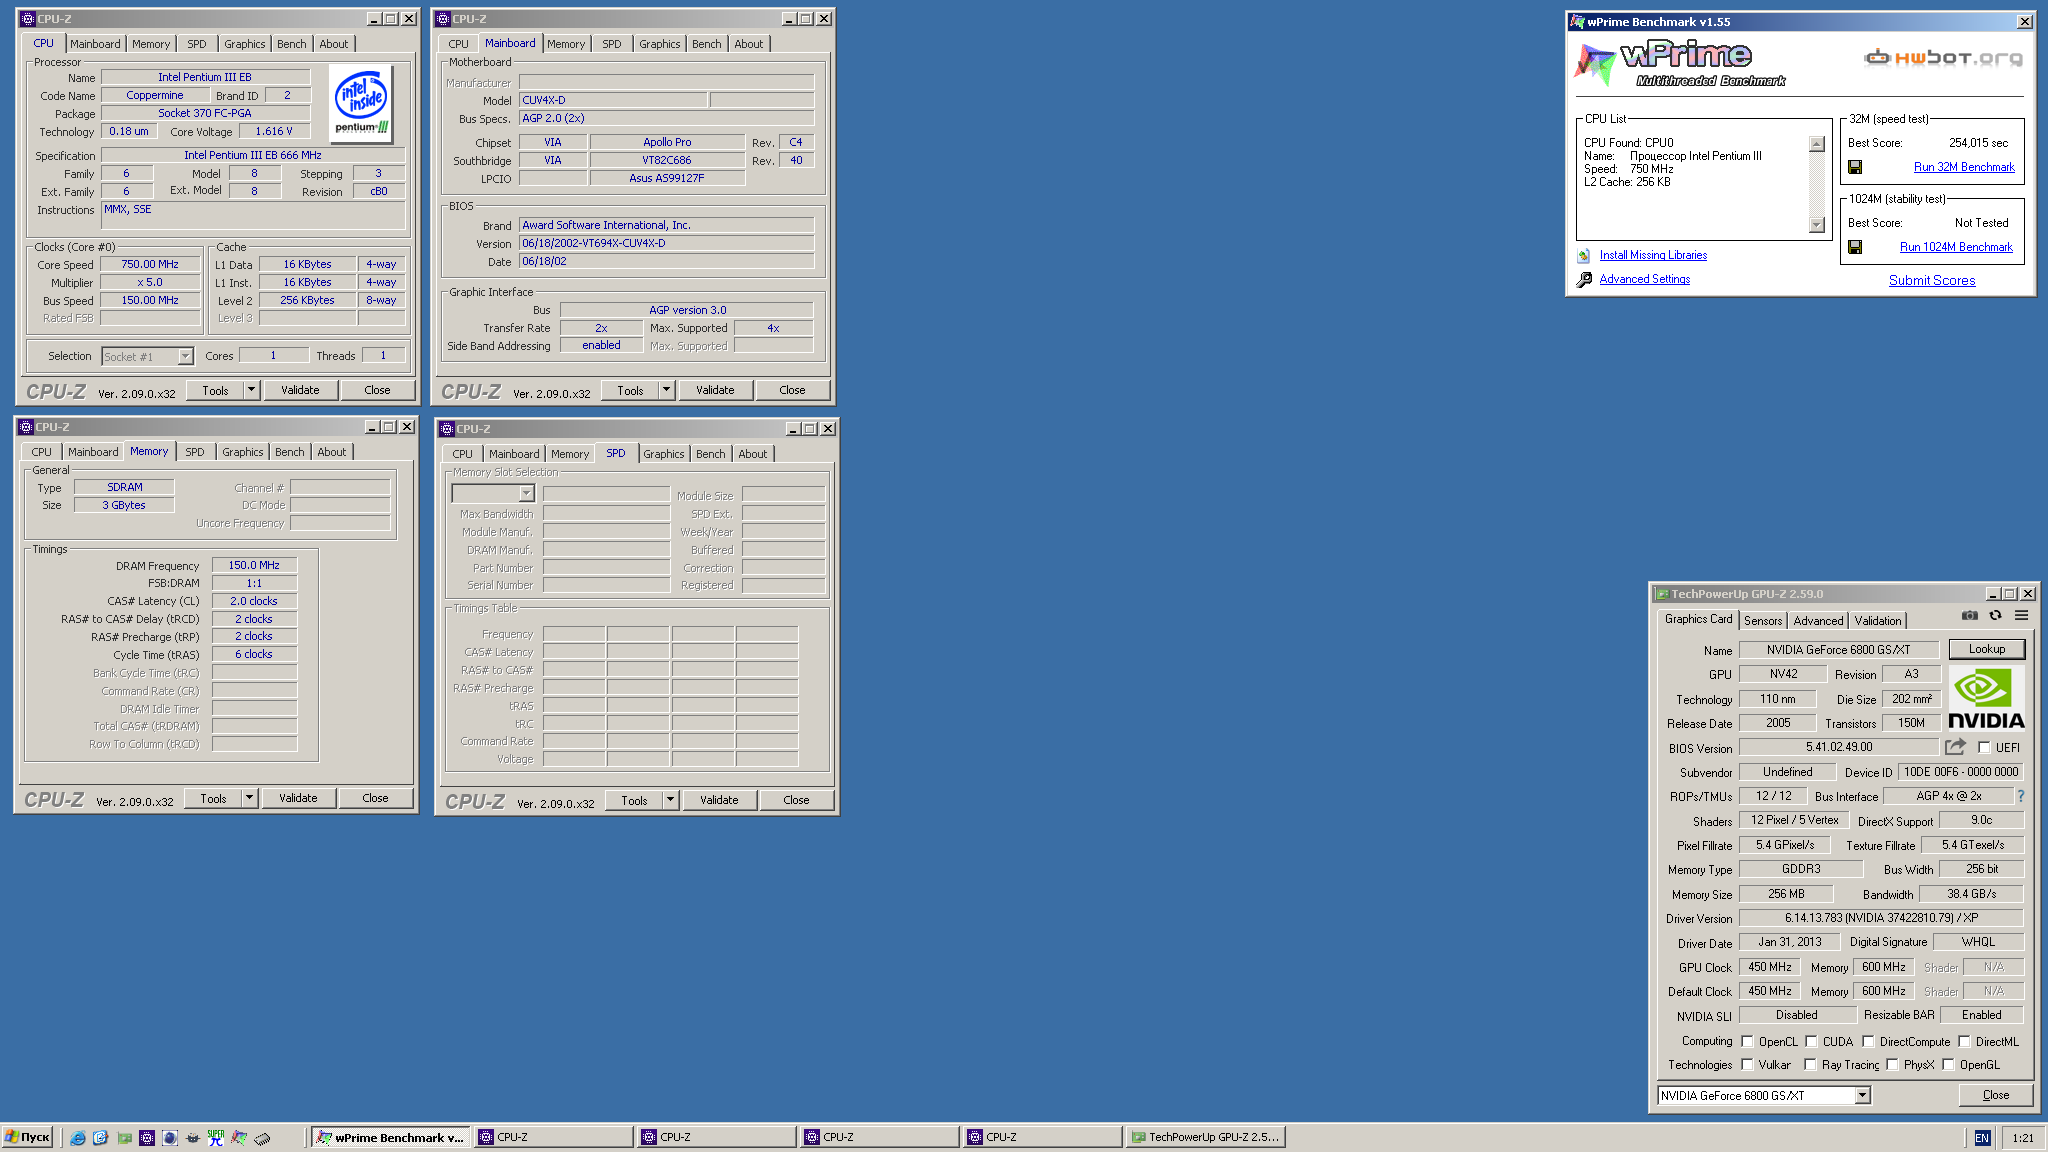Toggle the DirectML checkbox
2048x1152 pixels.
click(x=1964, y=1041)
